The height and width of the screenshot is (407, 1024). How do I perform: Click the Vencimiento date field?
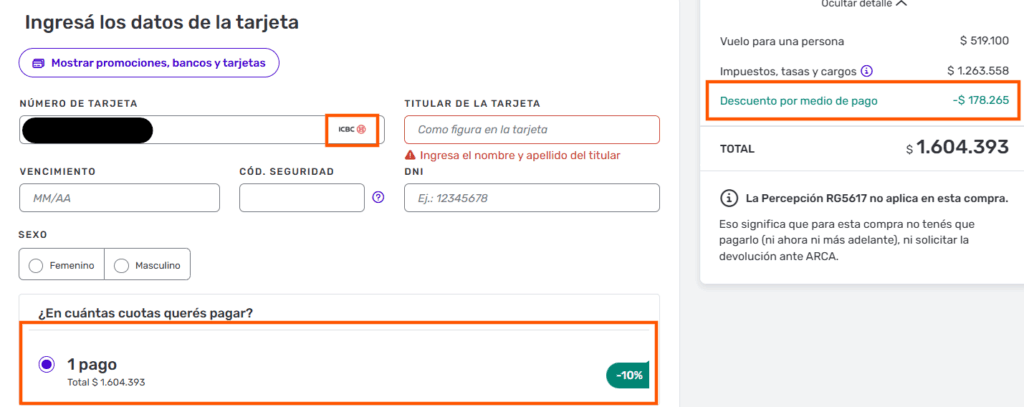119,198
